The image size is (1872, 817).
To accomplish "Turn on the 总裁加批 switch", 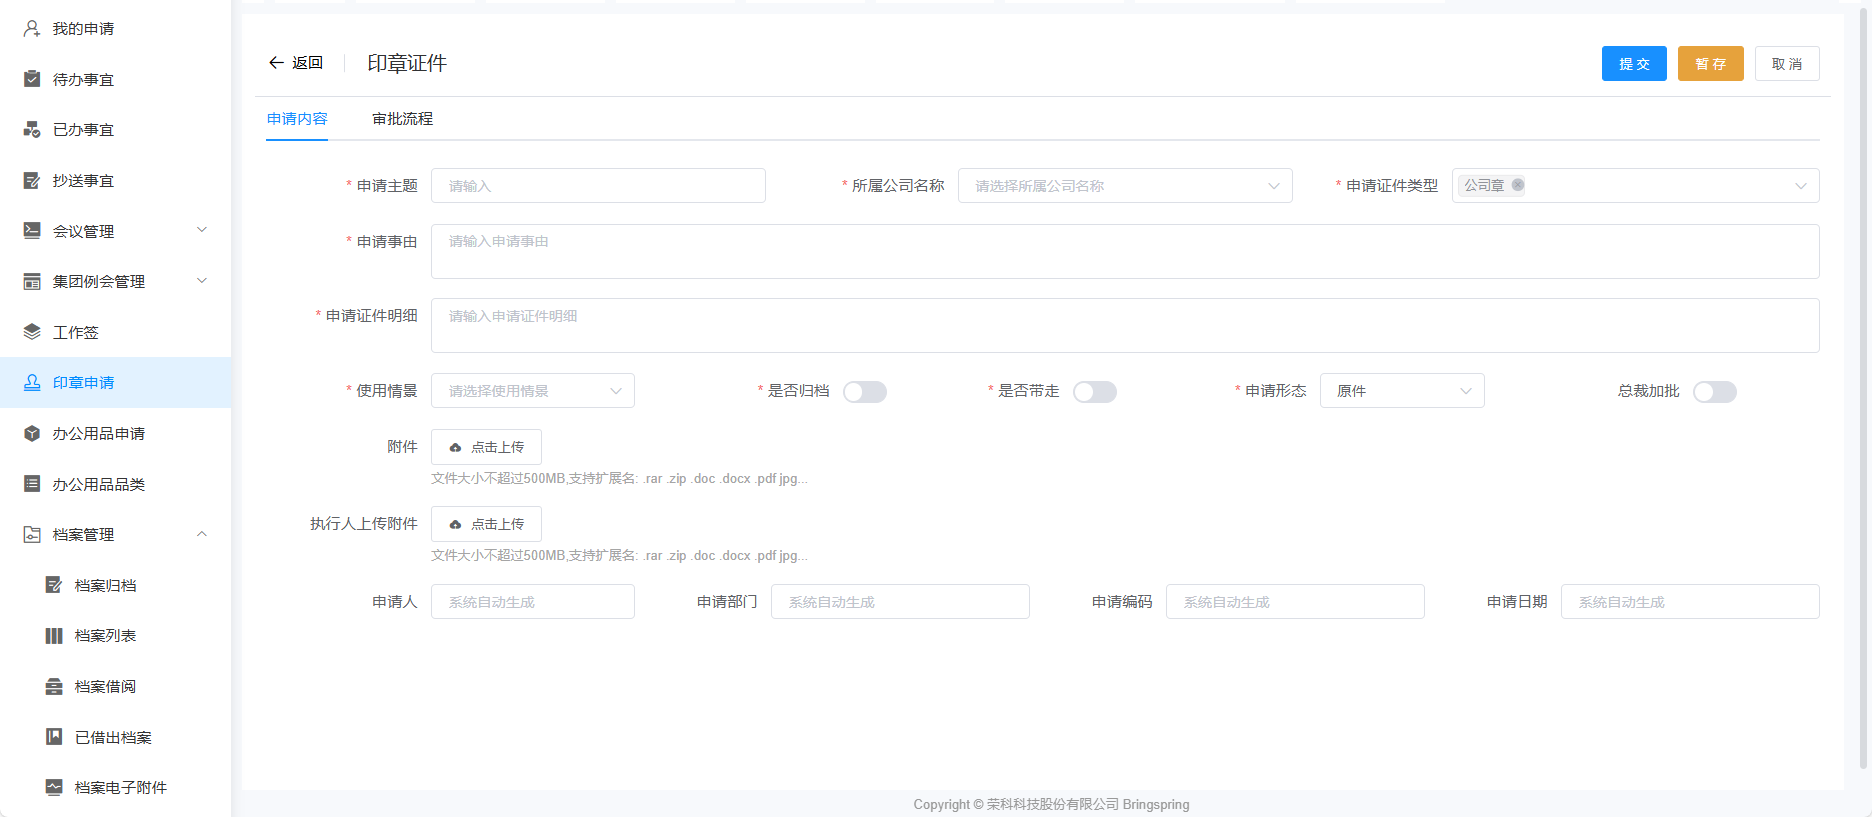I will 1714,392.
